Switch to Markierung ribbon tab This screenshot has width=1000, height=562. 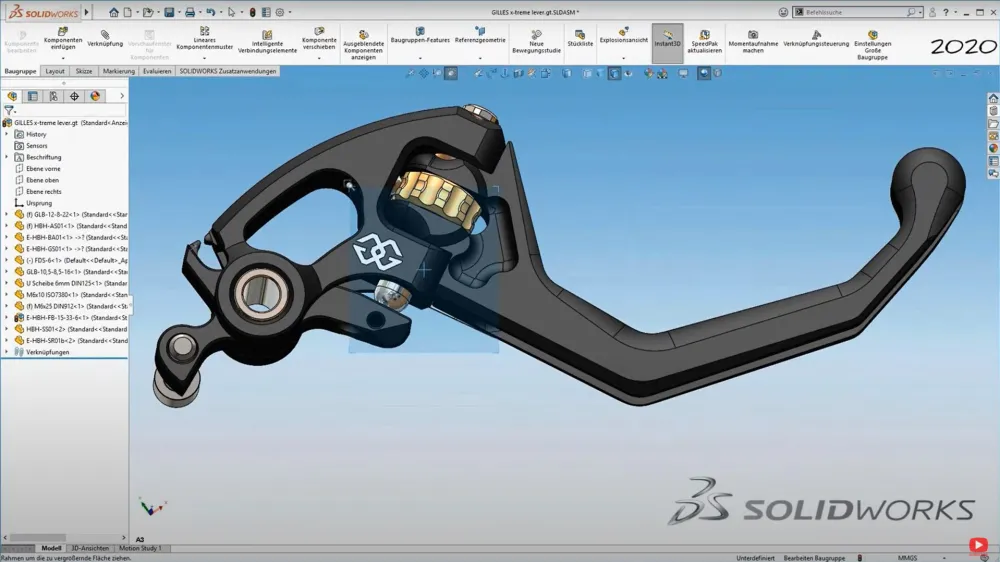pyautogui.click(x=119, y=71)
